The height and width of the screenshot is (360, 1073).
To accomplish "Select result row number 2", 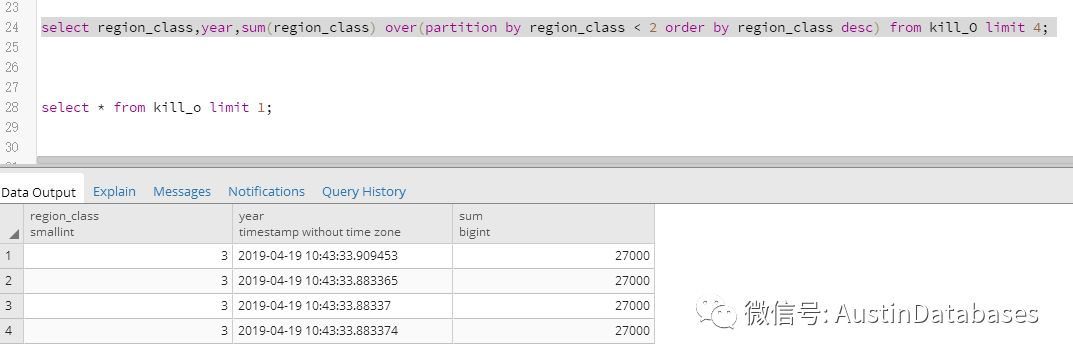I will pyautogui.click(x=12, y=281).
